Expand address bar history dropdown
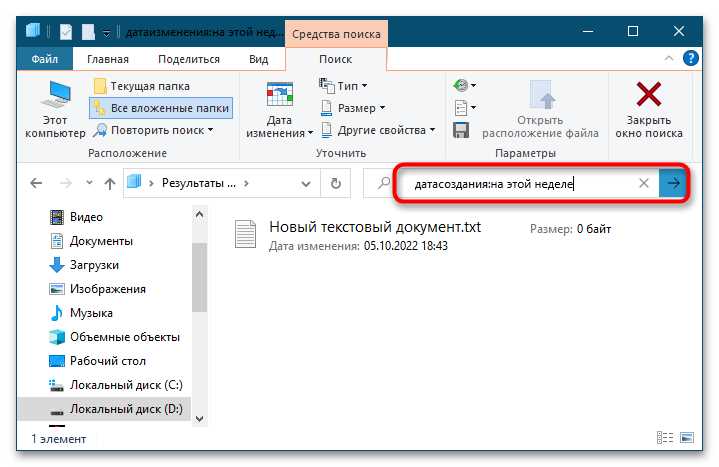Viewport: 719px width, 467px height. pos(306,184)
